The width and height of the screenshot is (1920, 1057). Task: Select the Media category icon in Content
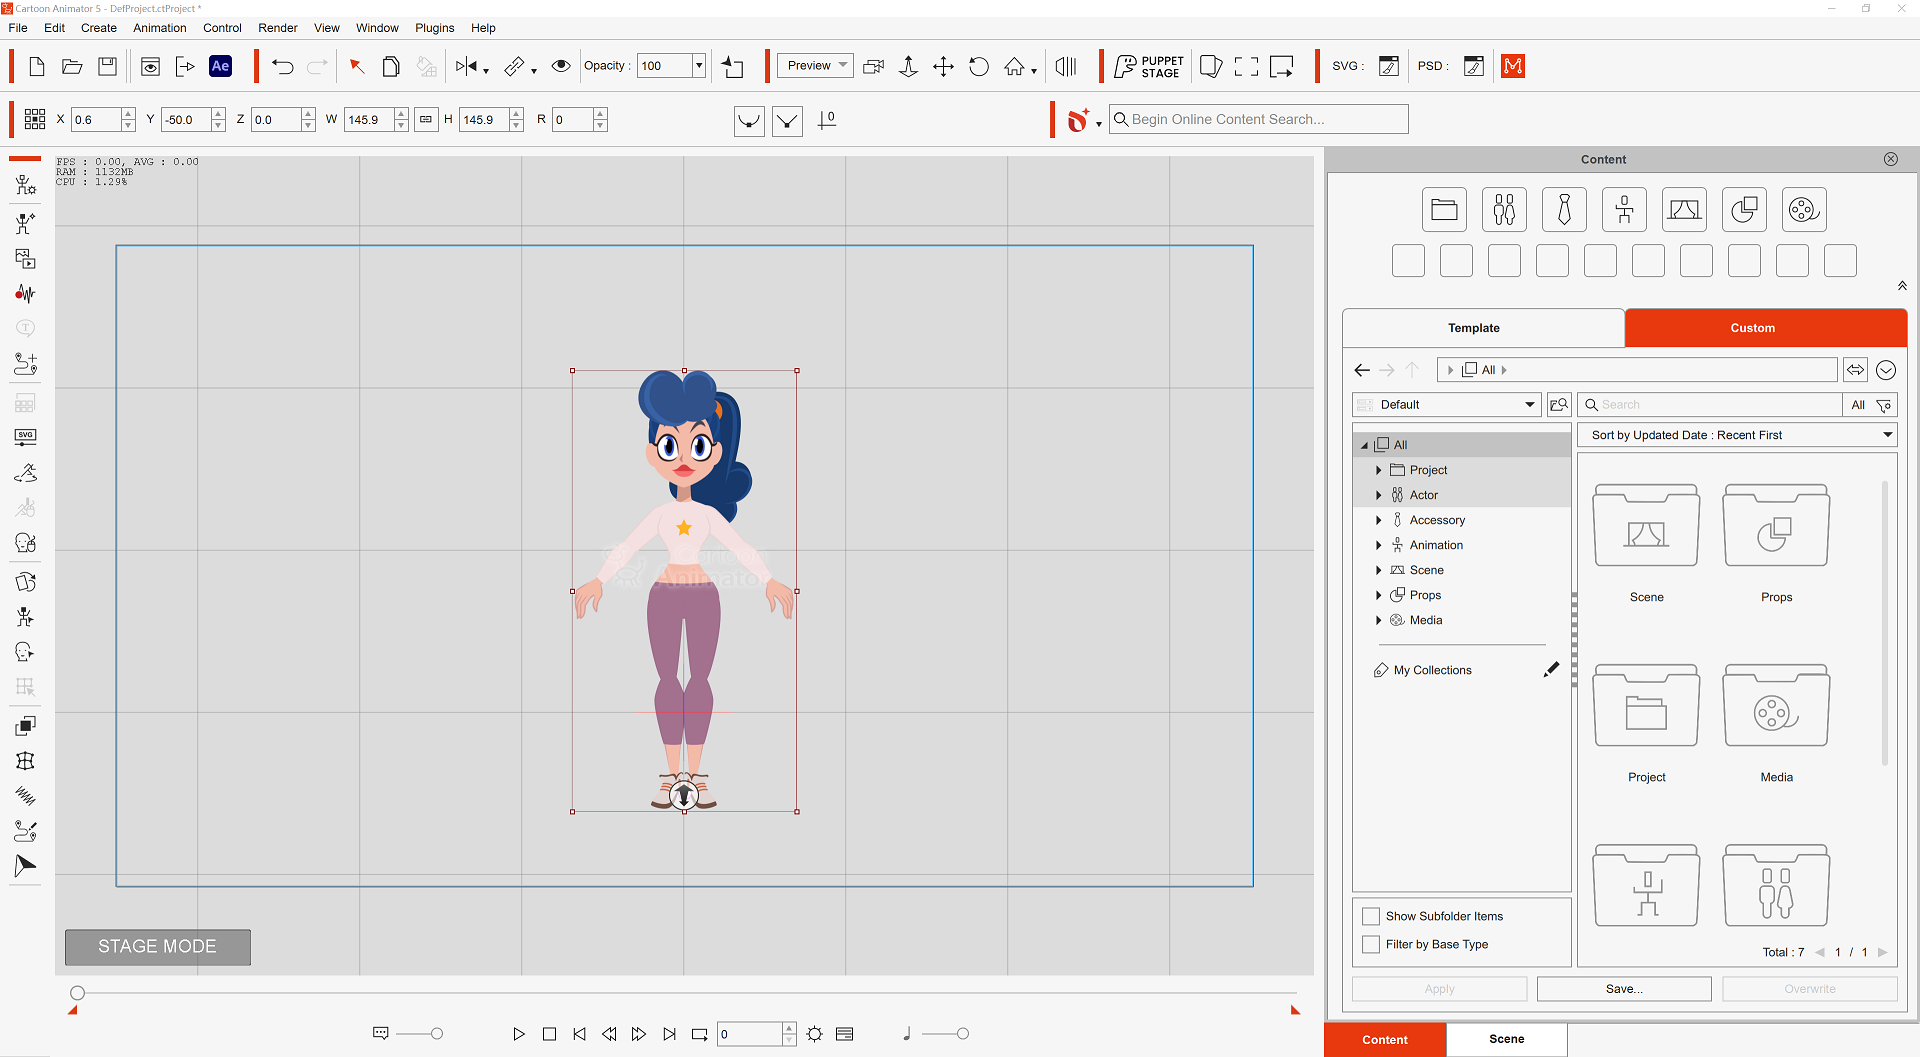pos(1803,210)
